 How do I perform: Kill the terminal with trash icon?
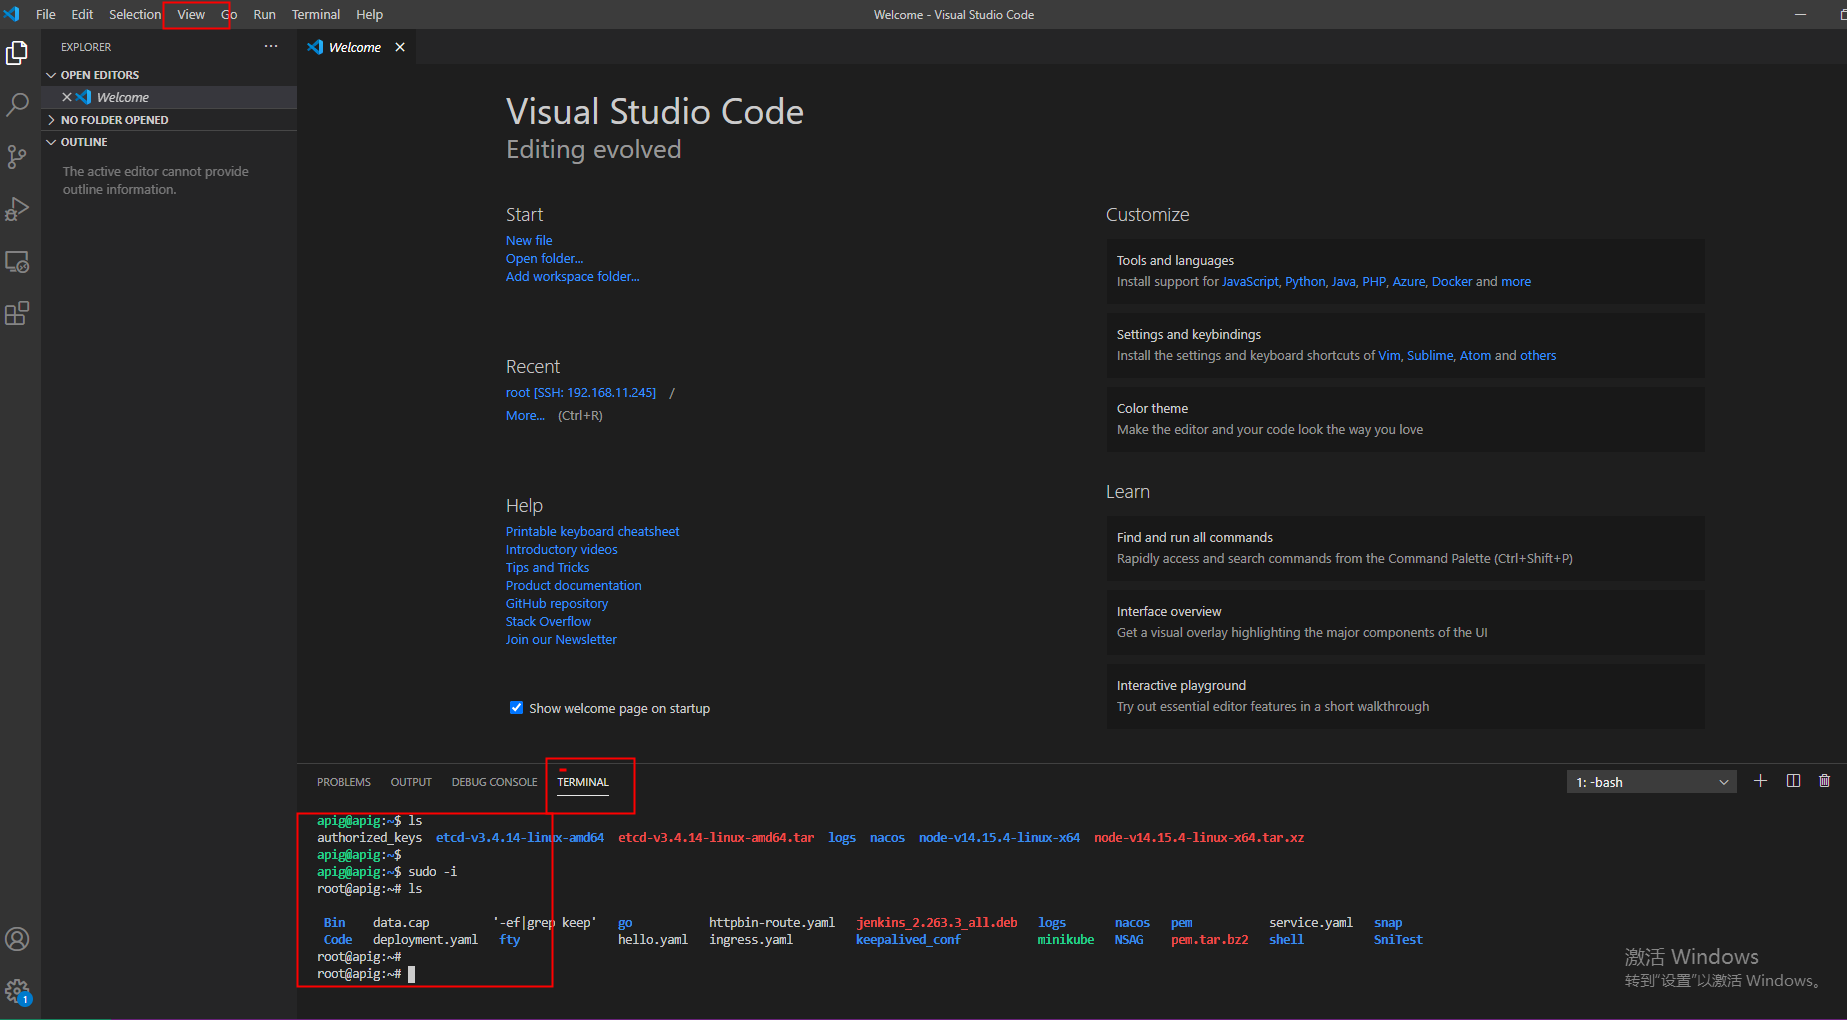pyautogui.click(x=1824, y=781)
